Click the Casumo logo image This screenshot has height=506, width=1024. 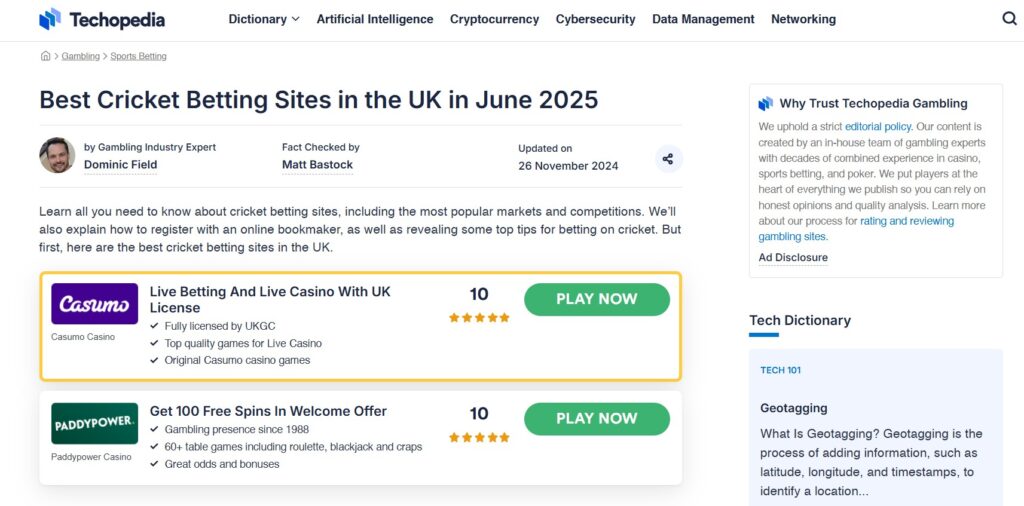[95, 304]
